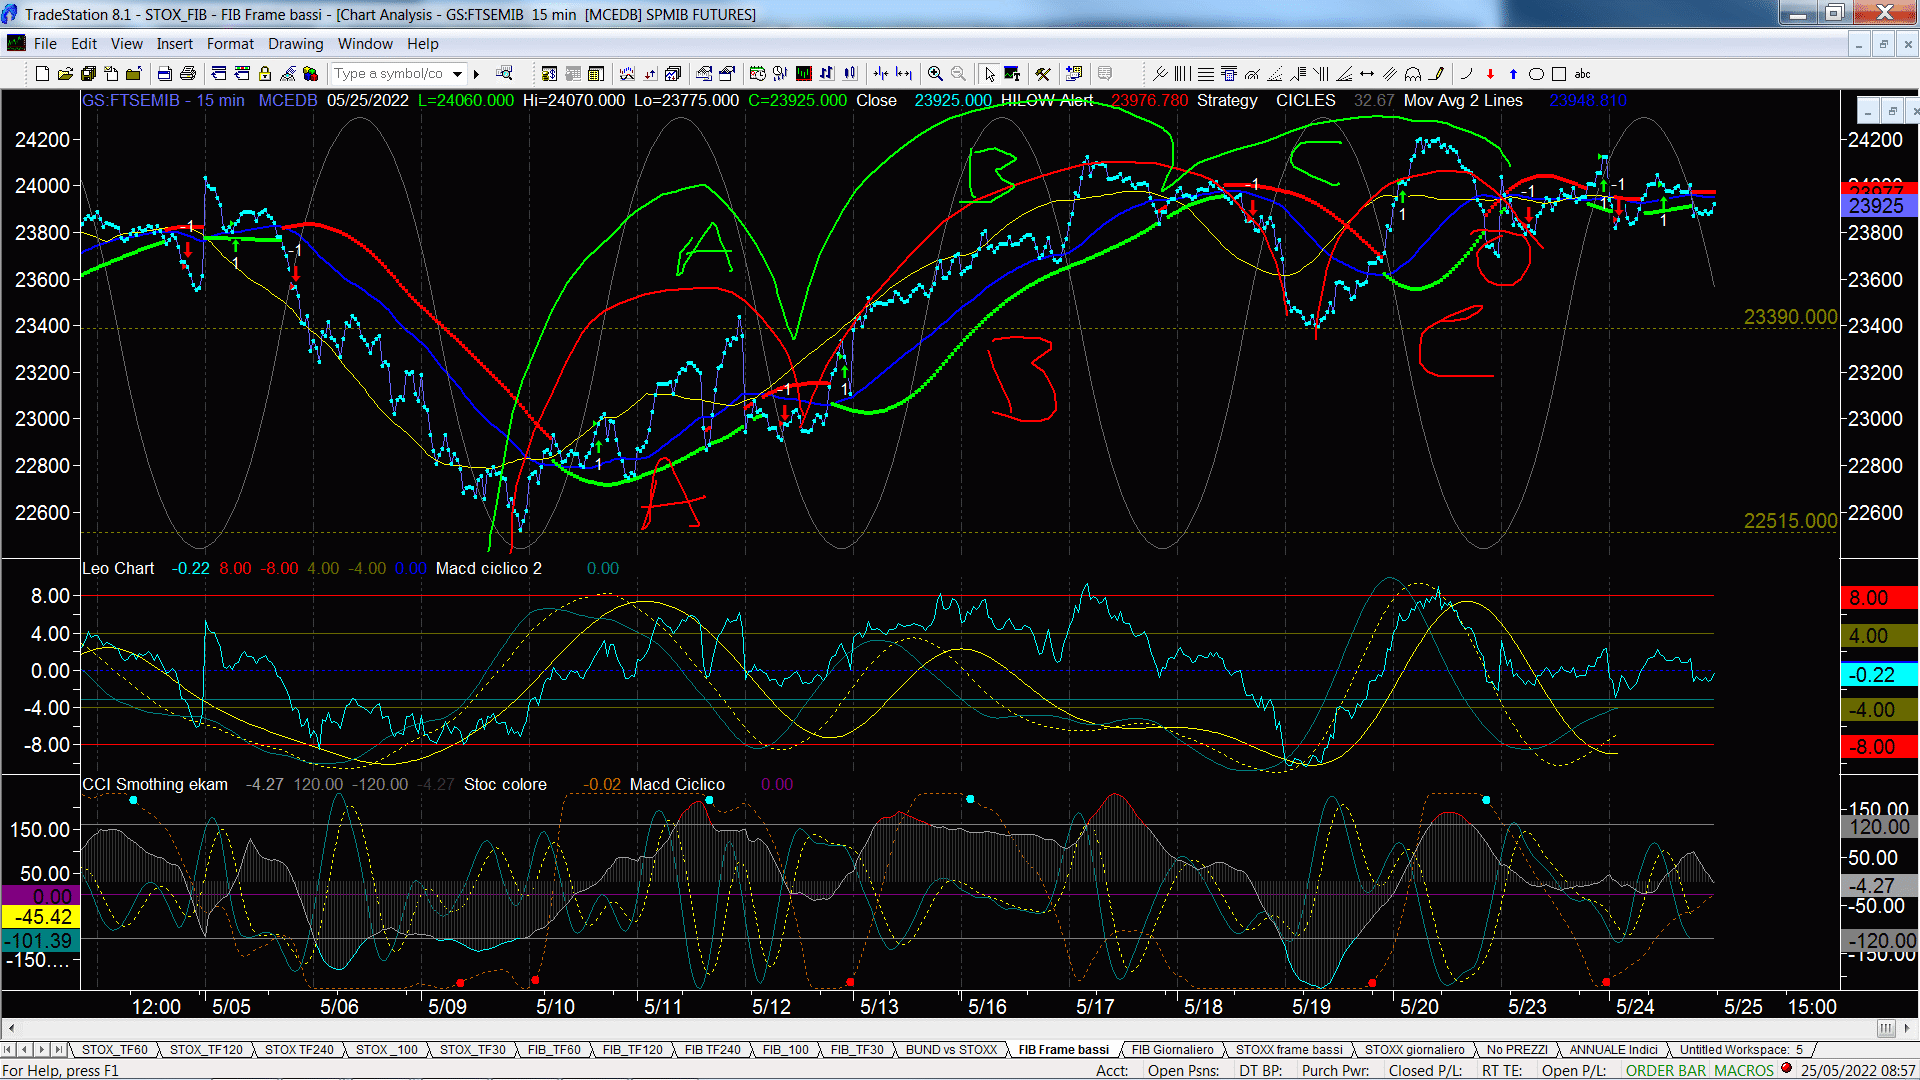Click the yellow -45.42 indicator value label
Image resolution: width=1920 pixels, height=1080 pixels.
point(41,917)
